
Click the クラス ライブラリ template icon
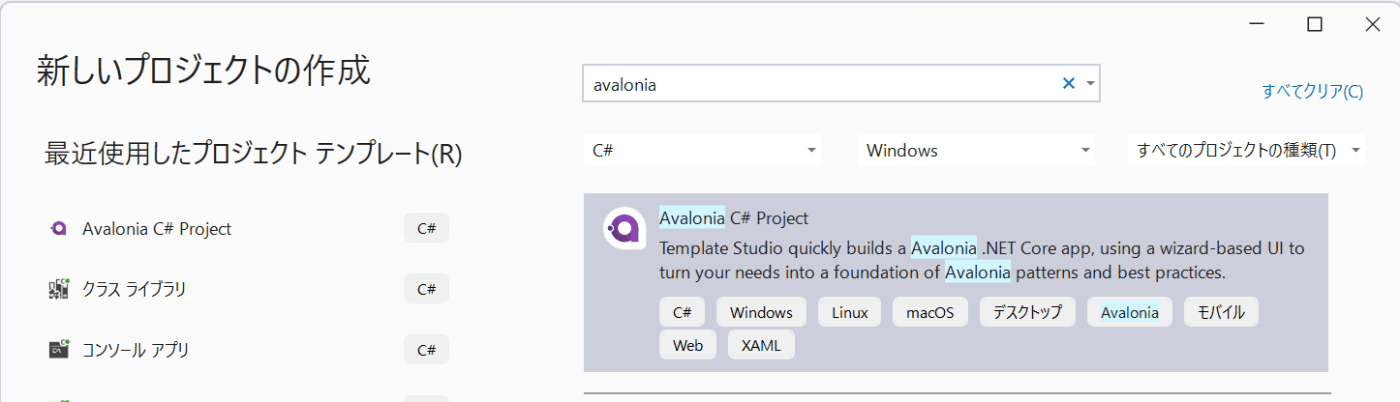58,289
